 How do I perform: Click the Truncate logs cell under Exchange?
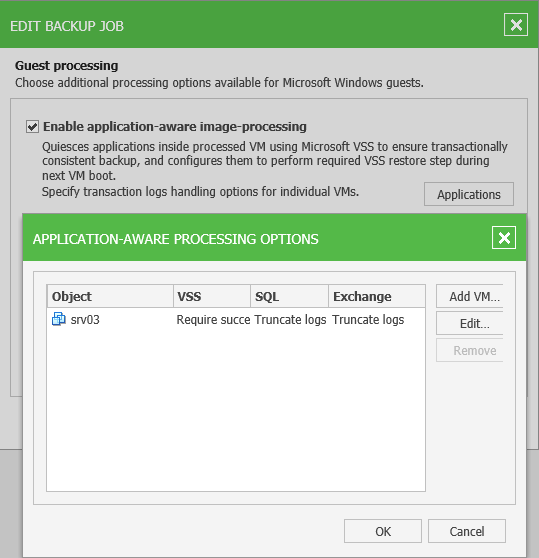point(368,320)
